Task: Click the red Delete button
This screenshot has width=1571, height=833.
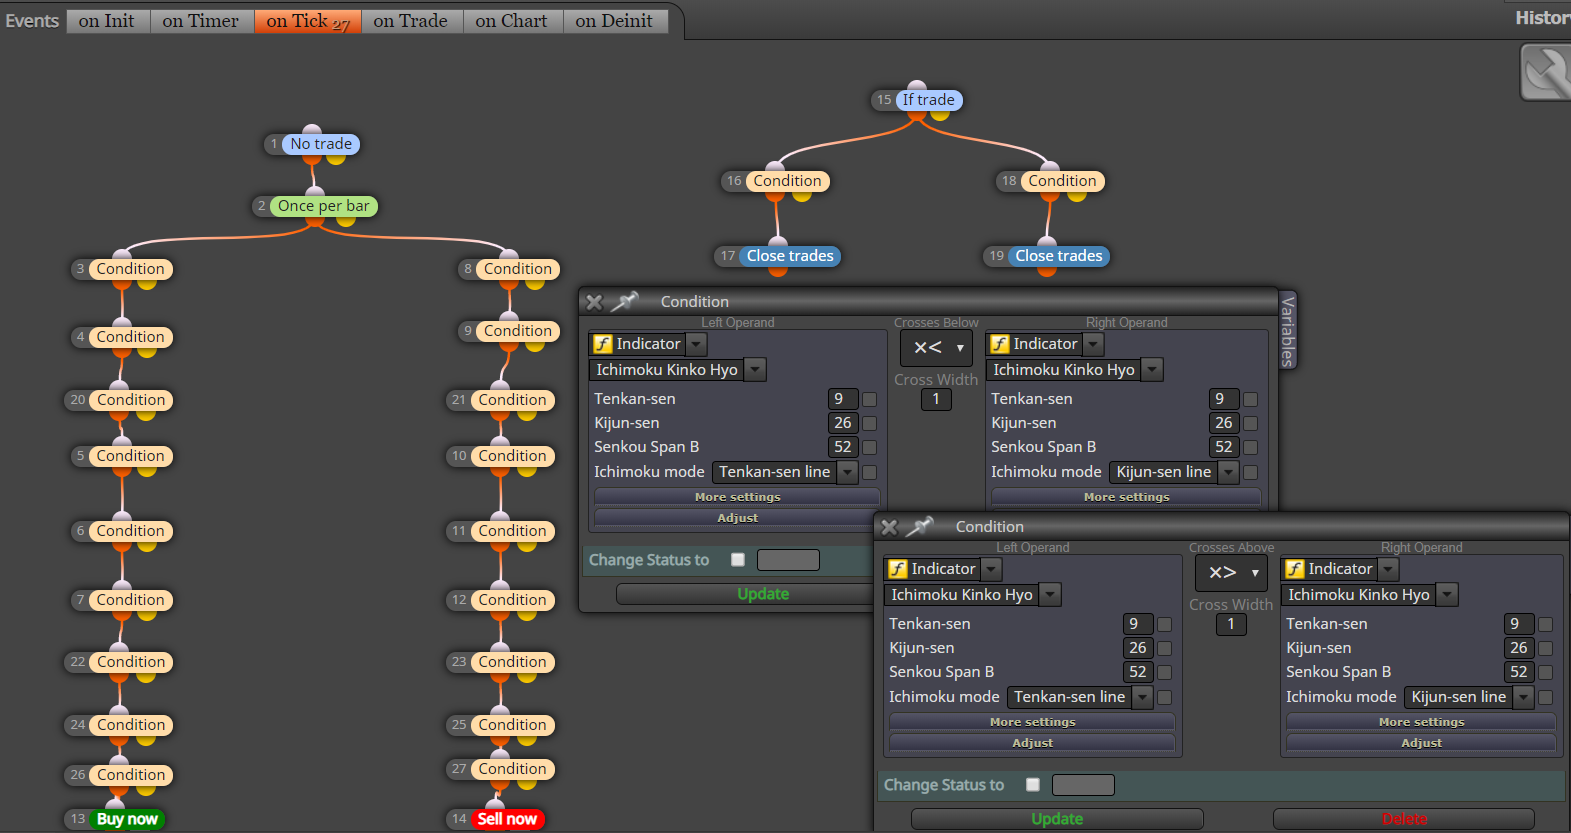Action: pyautogui.click(x=1404, y=819)
